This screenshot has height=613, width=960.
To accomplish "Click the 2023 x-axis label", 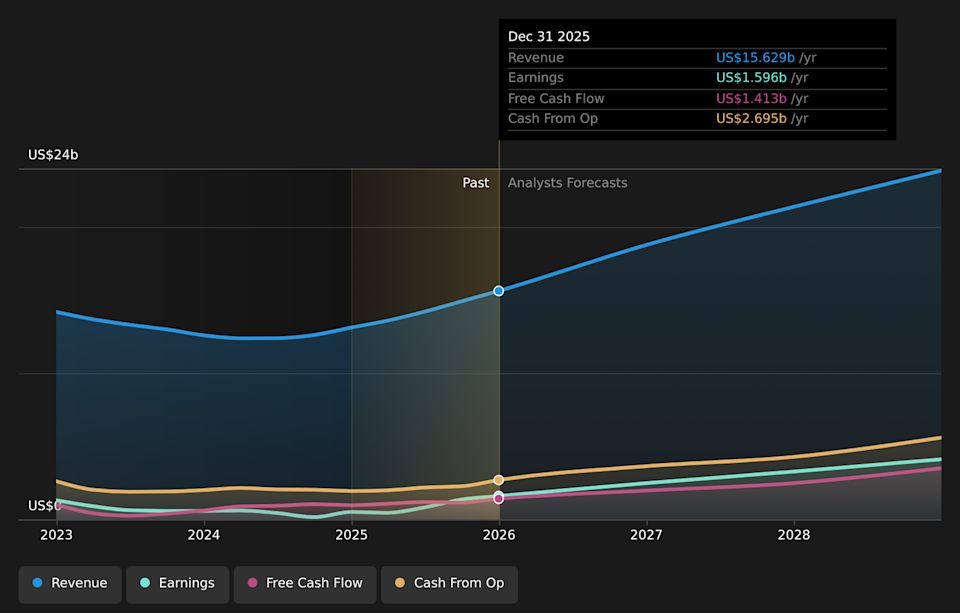I will tap(56, 535).
